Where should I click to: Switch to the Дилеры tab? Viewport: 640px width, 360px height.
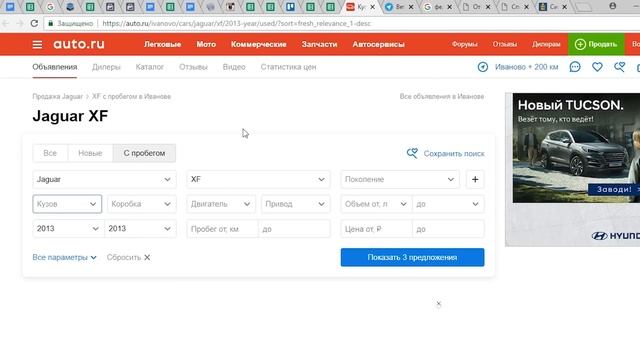[x=106, y=67]
